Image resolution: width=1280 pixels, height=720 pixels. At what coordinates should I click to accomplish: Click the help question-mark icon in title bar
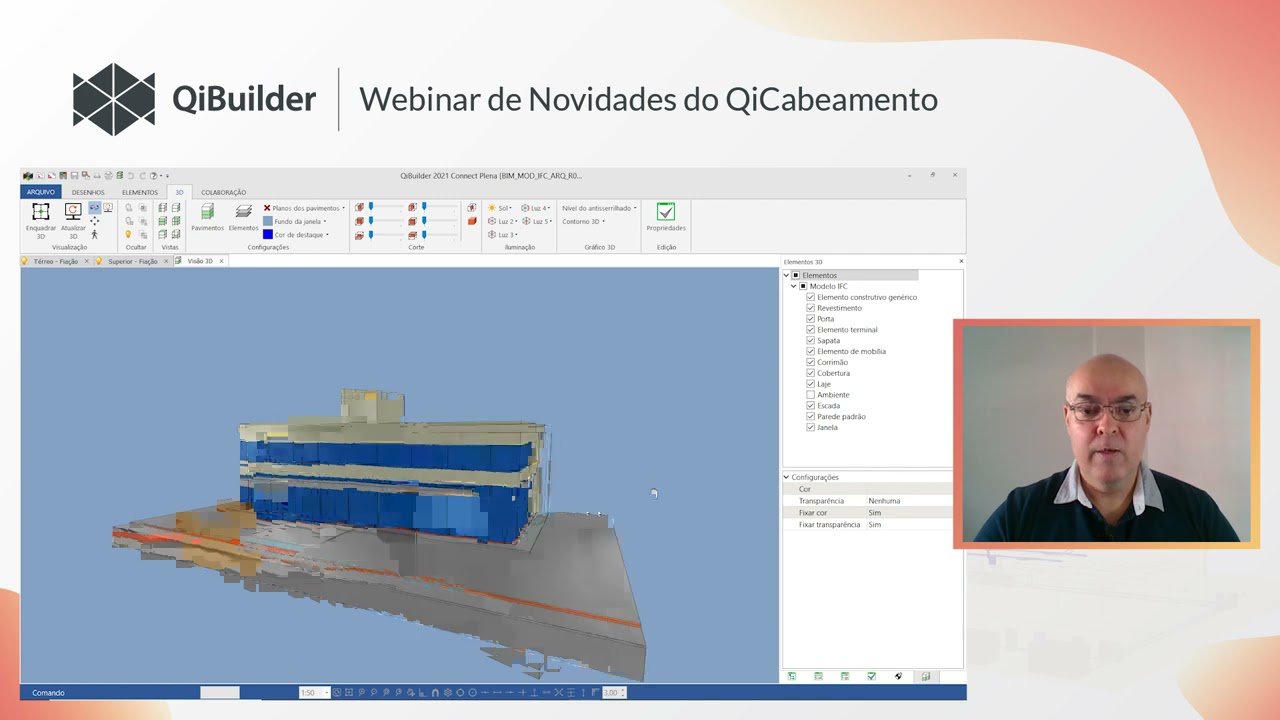[x=153, y=176]
